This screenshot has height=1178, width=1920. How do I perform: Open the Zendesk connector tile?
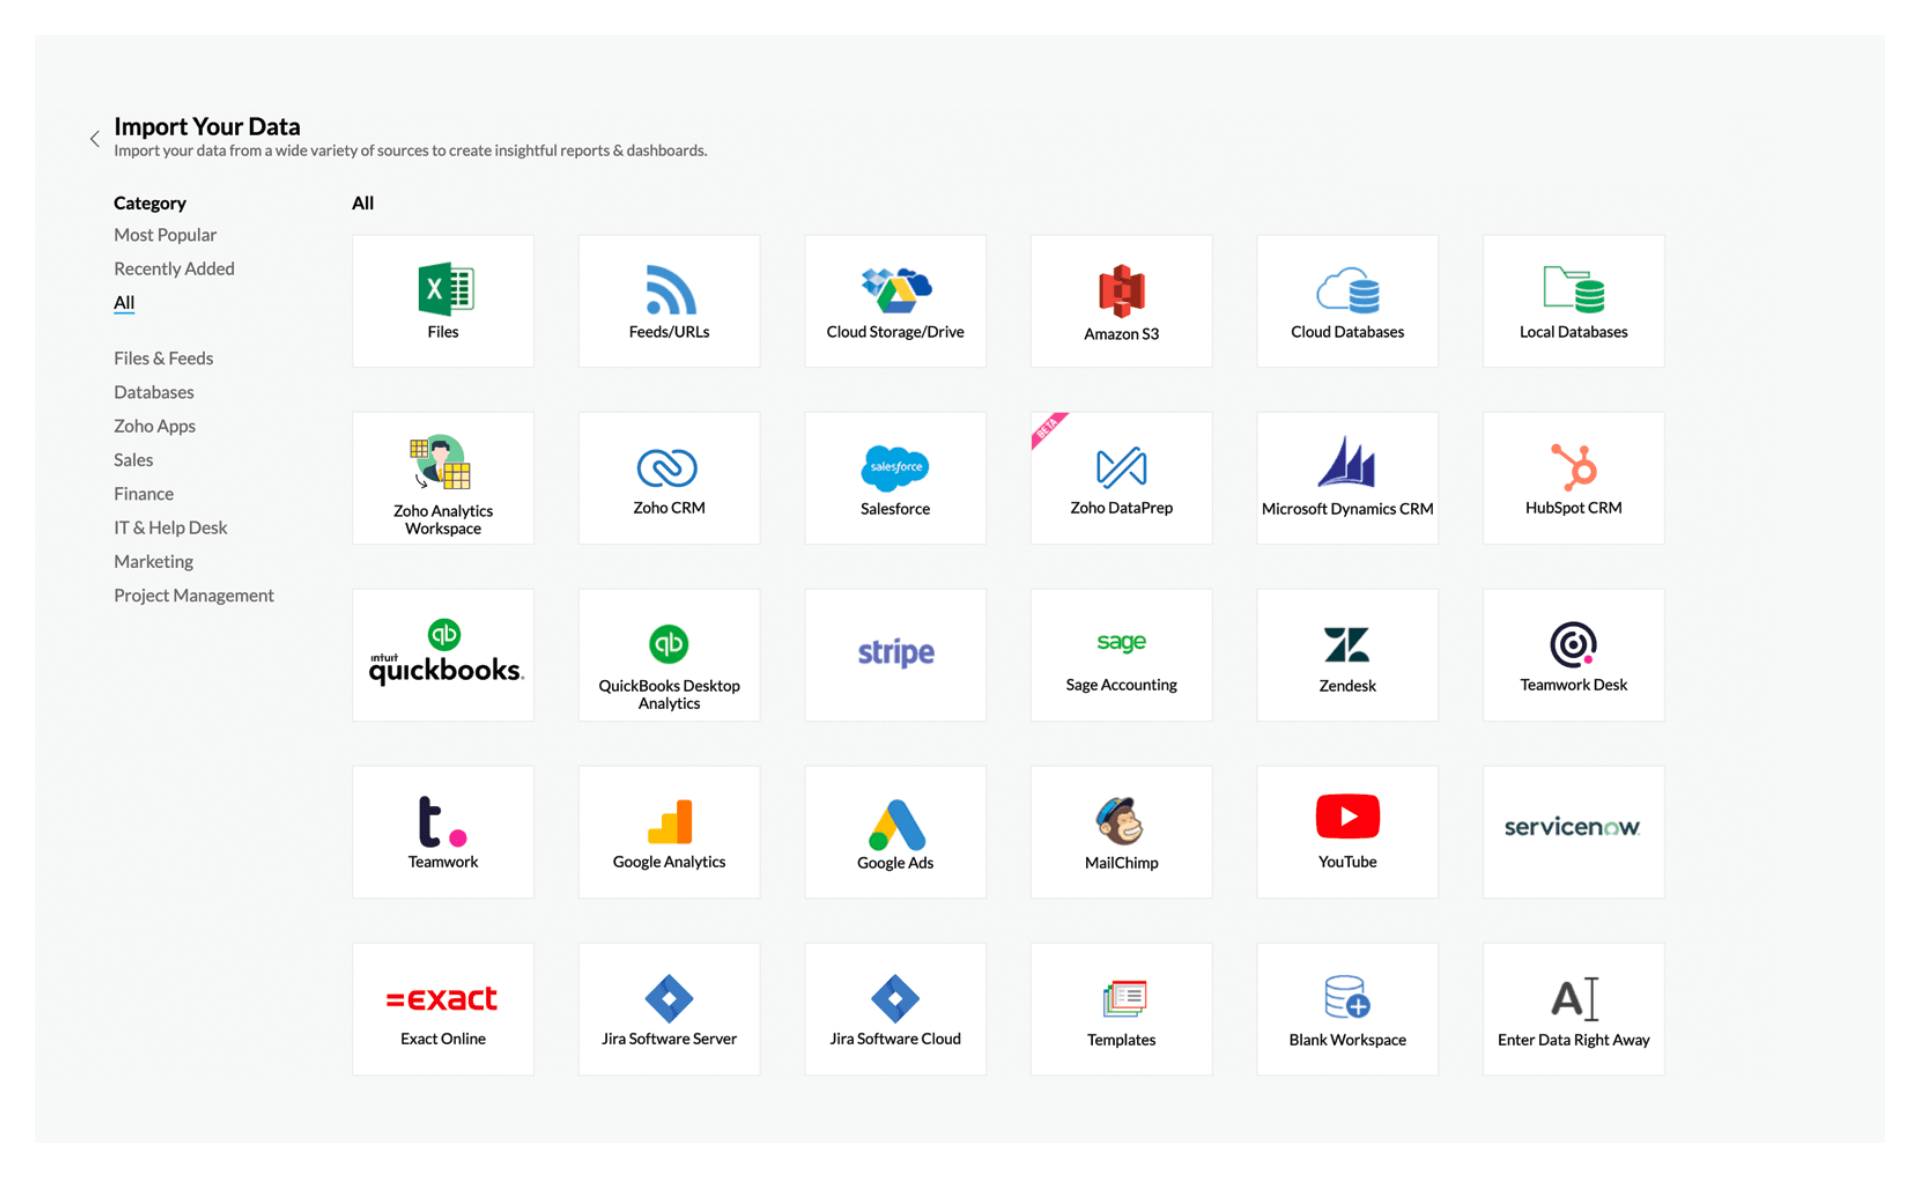click(x=1347, y=655)
